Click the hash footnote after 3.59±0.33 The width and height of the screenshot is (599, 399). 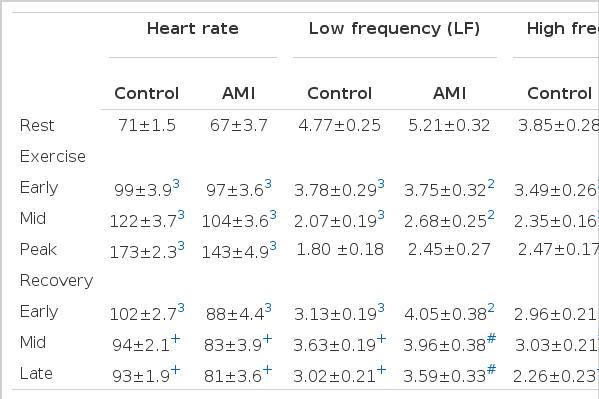(x=491, y=369)
